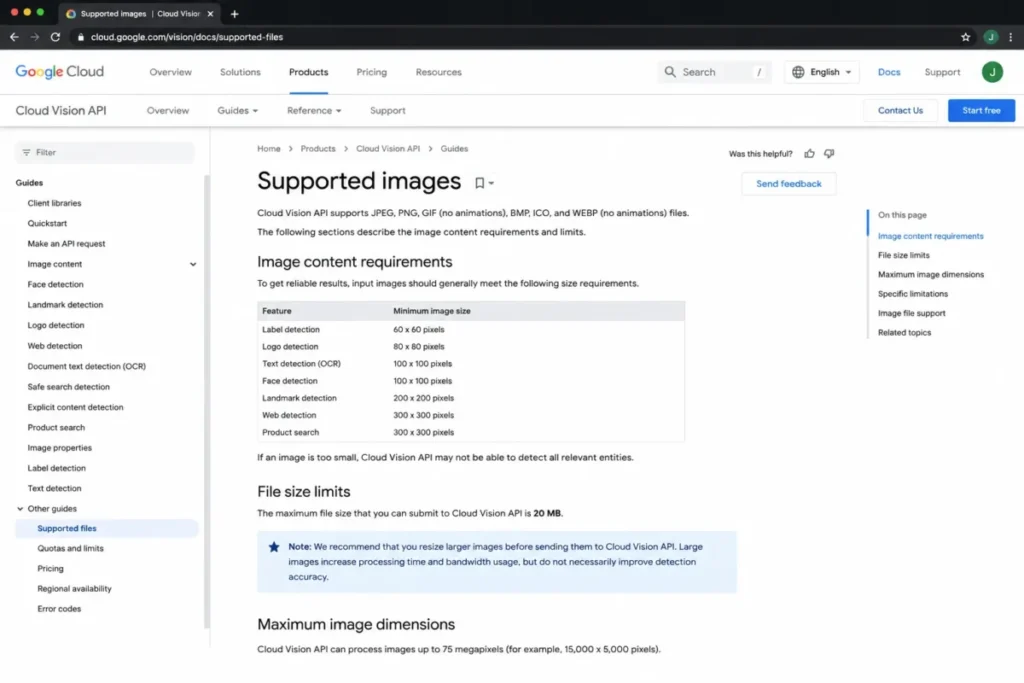Jump to Maximum image dimensions section
1024x683 pixels.
(931, 275)
